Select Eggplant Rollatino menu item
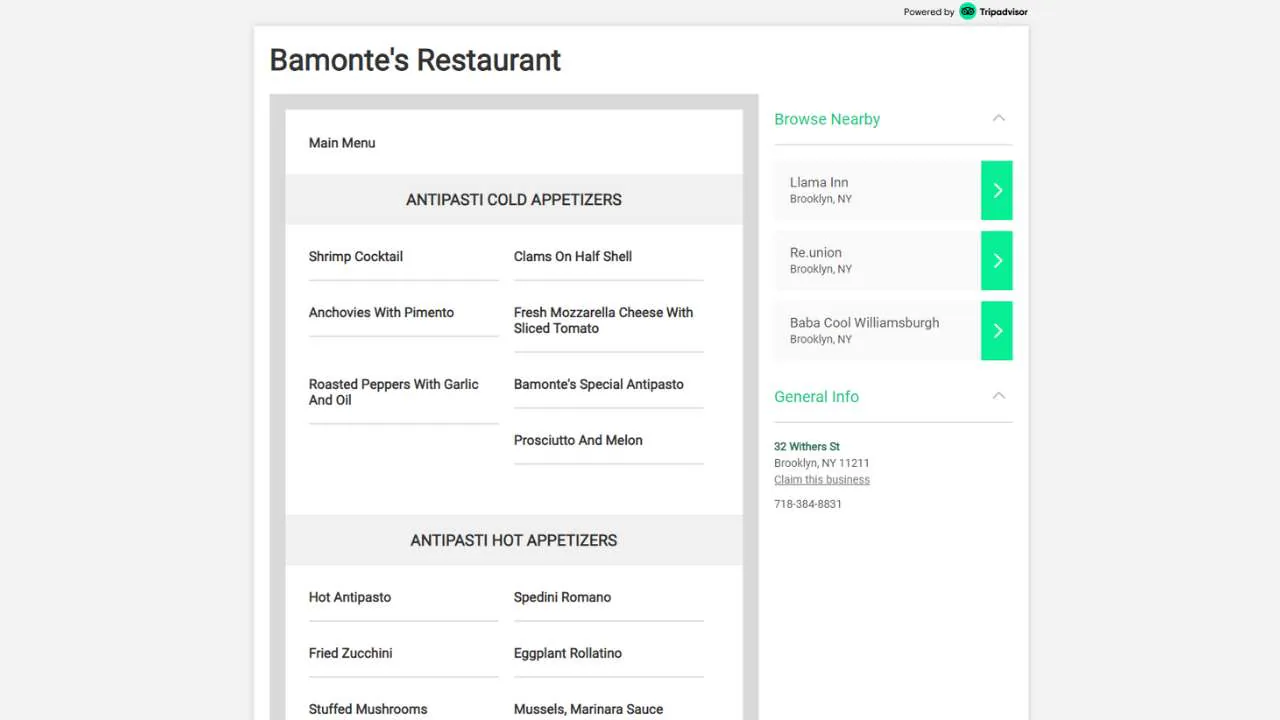 coord(568,654)
